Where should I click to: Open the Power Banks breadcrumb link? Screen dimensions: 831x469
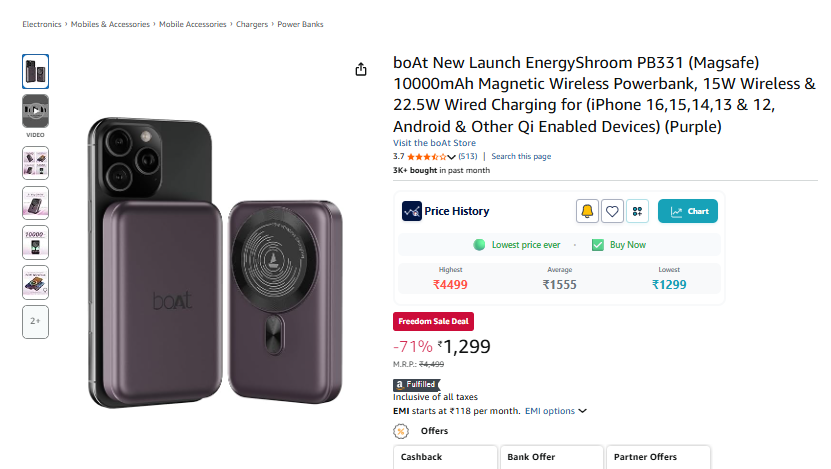(300, 24)
